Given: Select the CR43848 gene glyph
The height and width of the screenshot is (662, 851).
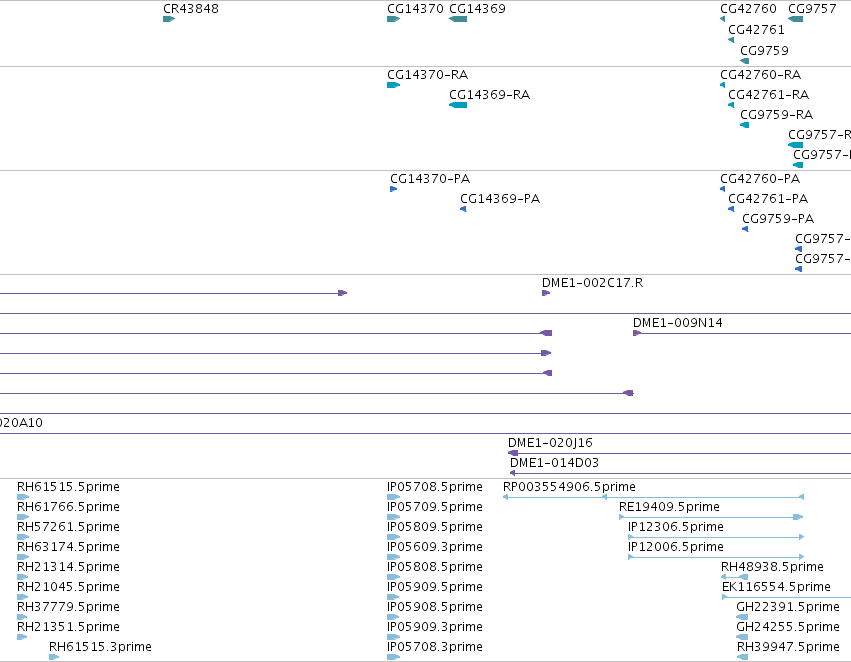Looking at the screenshot, I should (169, 19).
